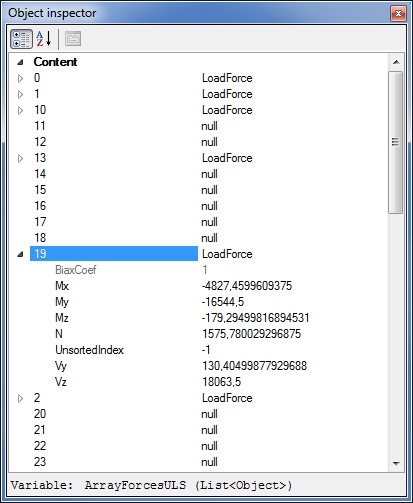Viewport: 413px width, 503px height.
Task: Expand item 1 LoadForce
Action: pyautogui.click(x=20, y=94)
